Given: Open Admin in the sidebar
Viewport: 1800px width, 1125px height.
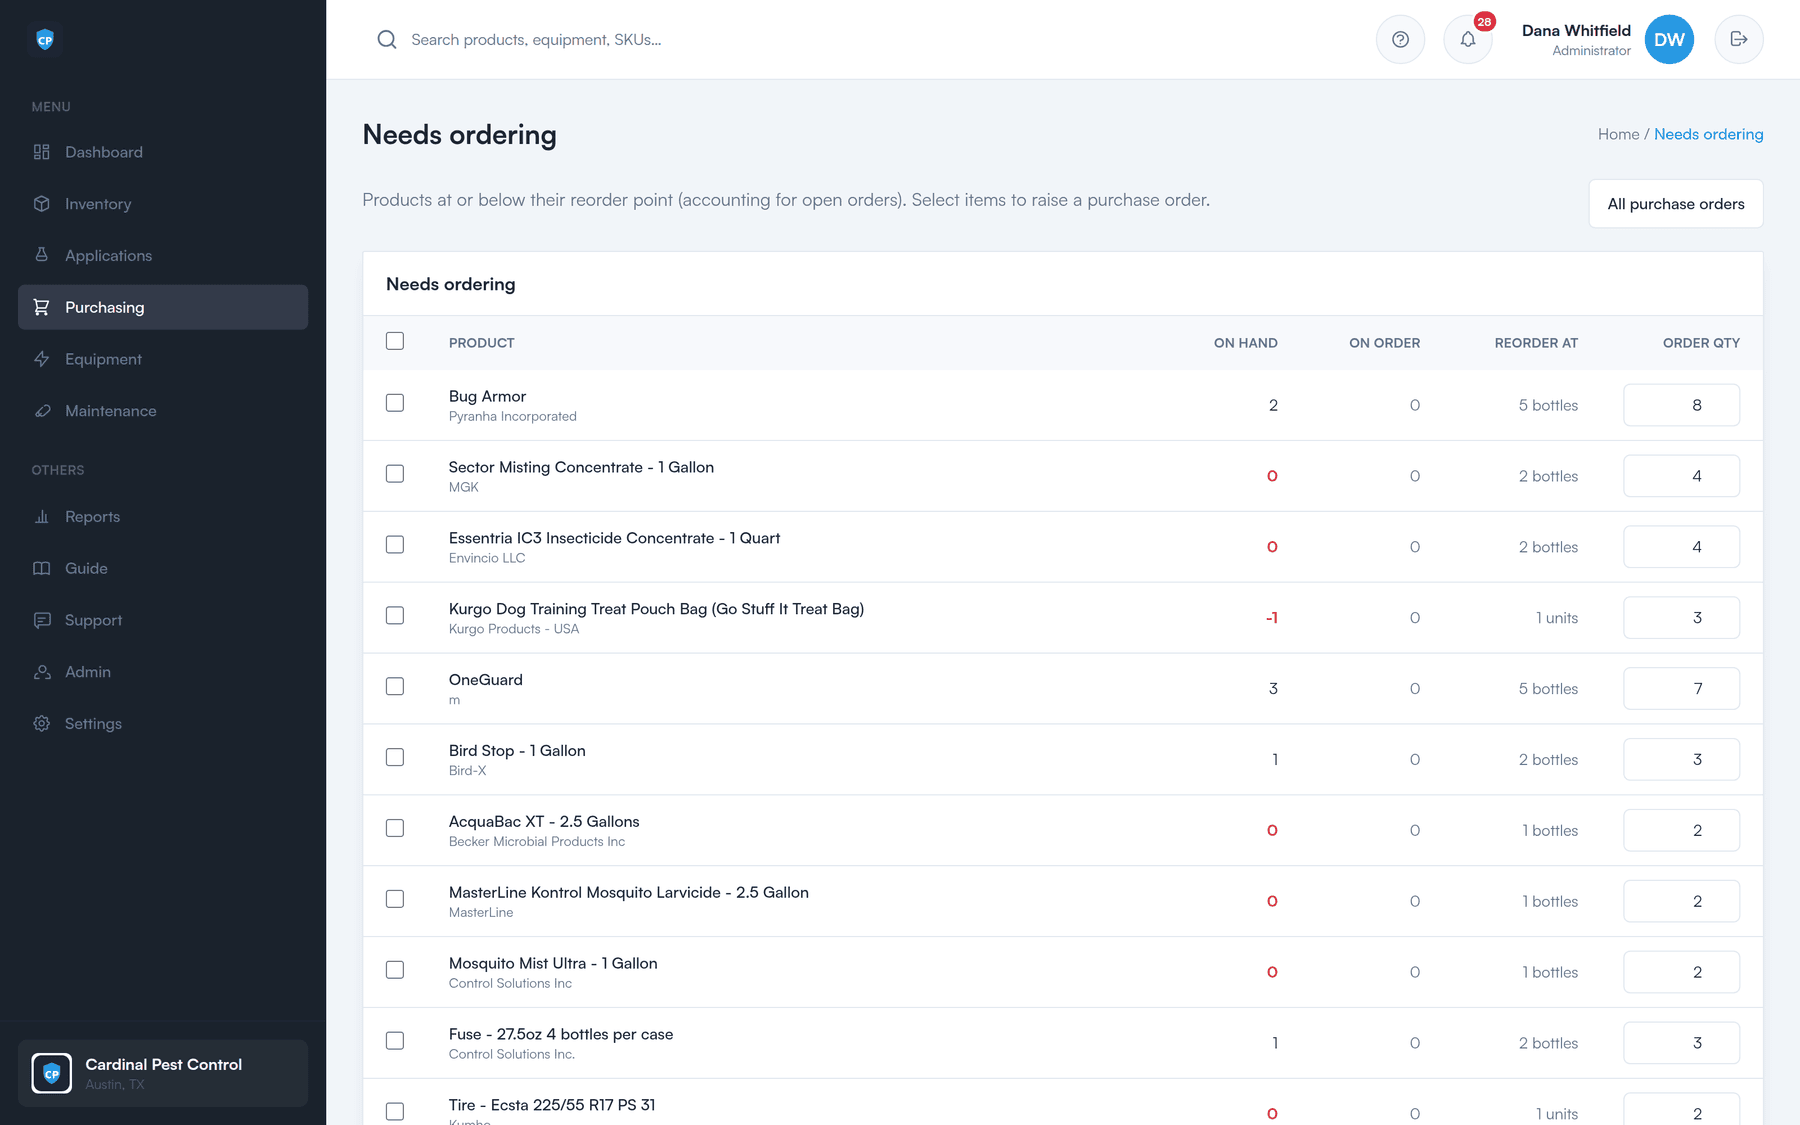Looking at the screenshot, I should [163, 672].
